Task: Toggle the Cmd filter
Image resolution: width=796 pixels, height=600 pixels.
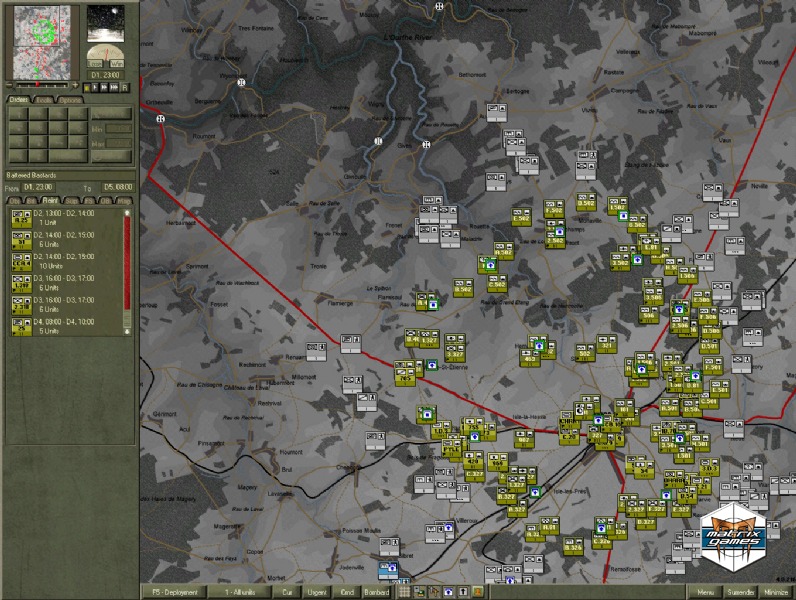Action: (346, 592)
